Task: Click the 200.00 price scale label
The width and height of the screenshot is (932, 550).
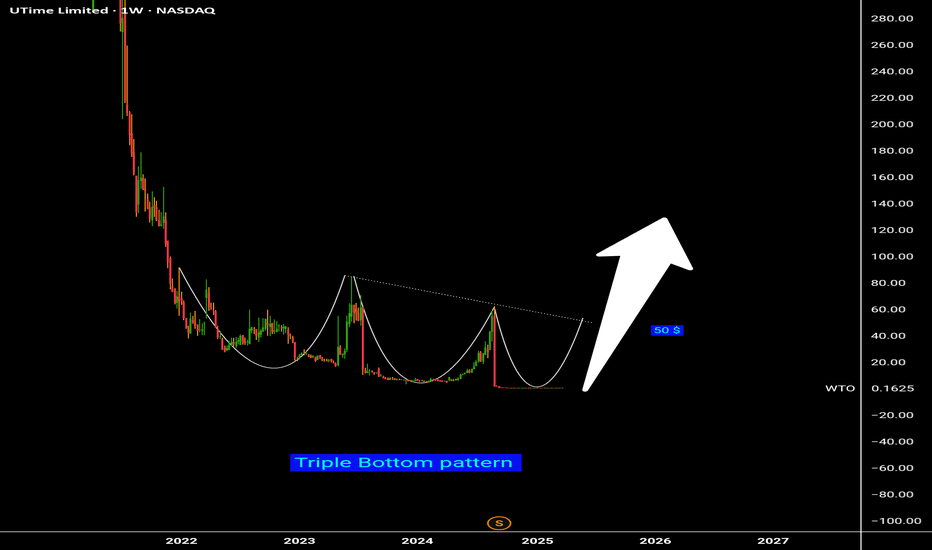Action: click(892, 124)
